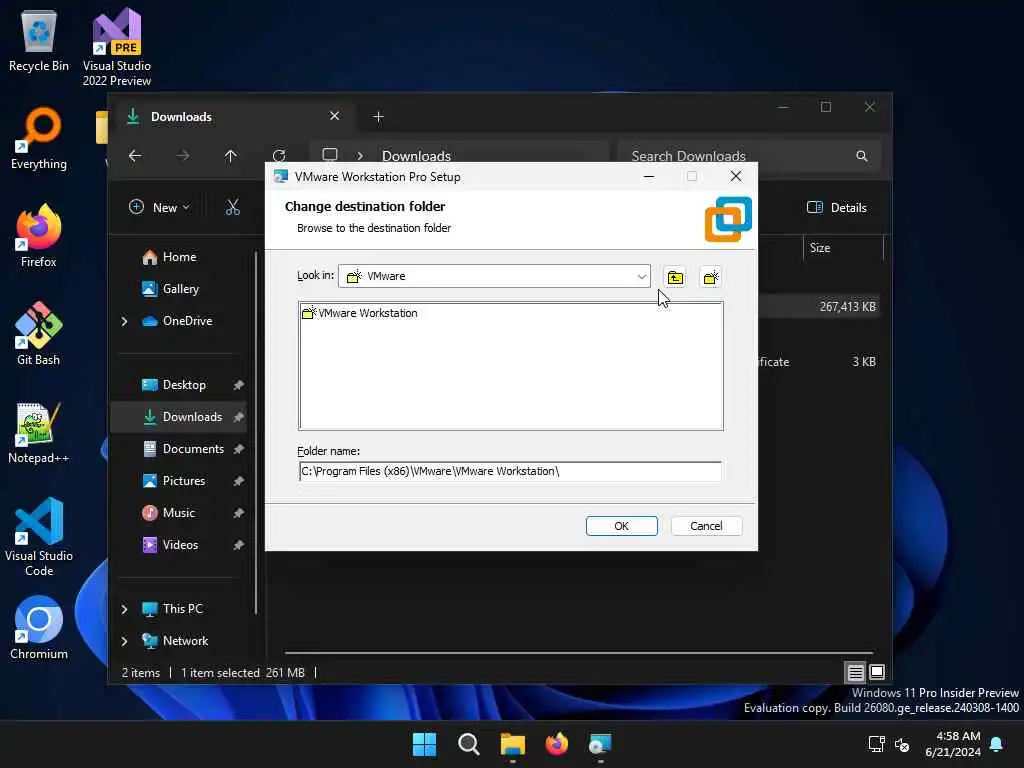The height and width of the screenshot is (768, 1024).
Task: Switch to details list view layout
Action: click(856, 672)
